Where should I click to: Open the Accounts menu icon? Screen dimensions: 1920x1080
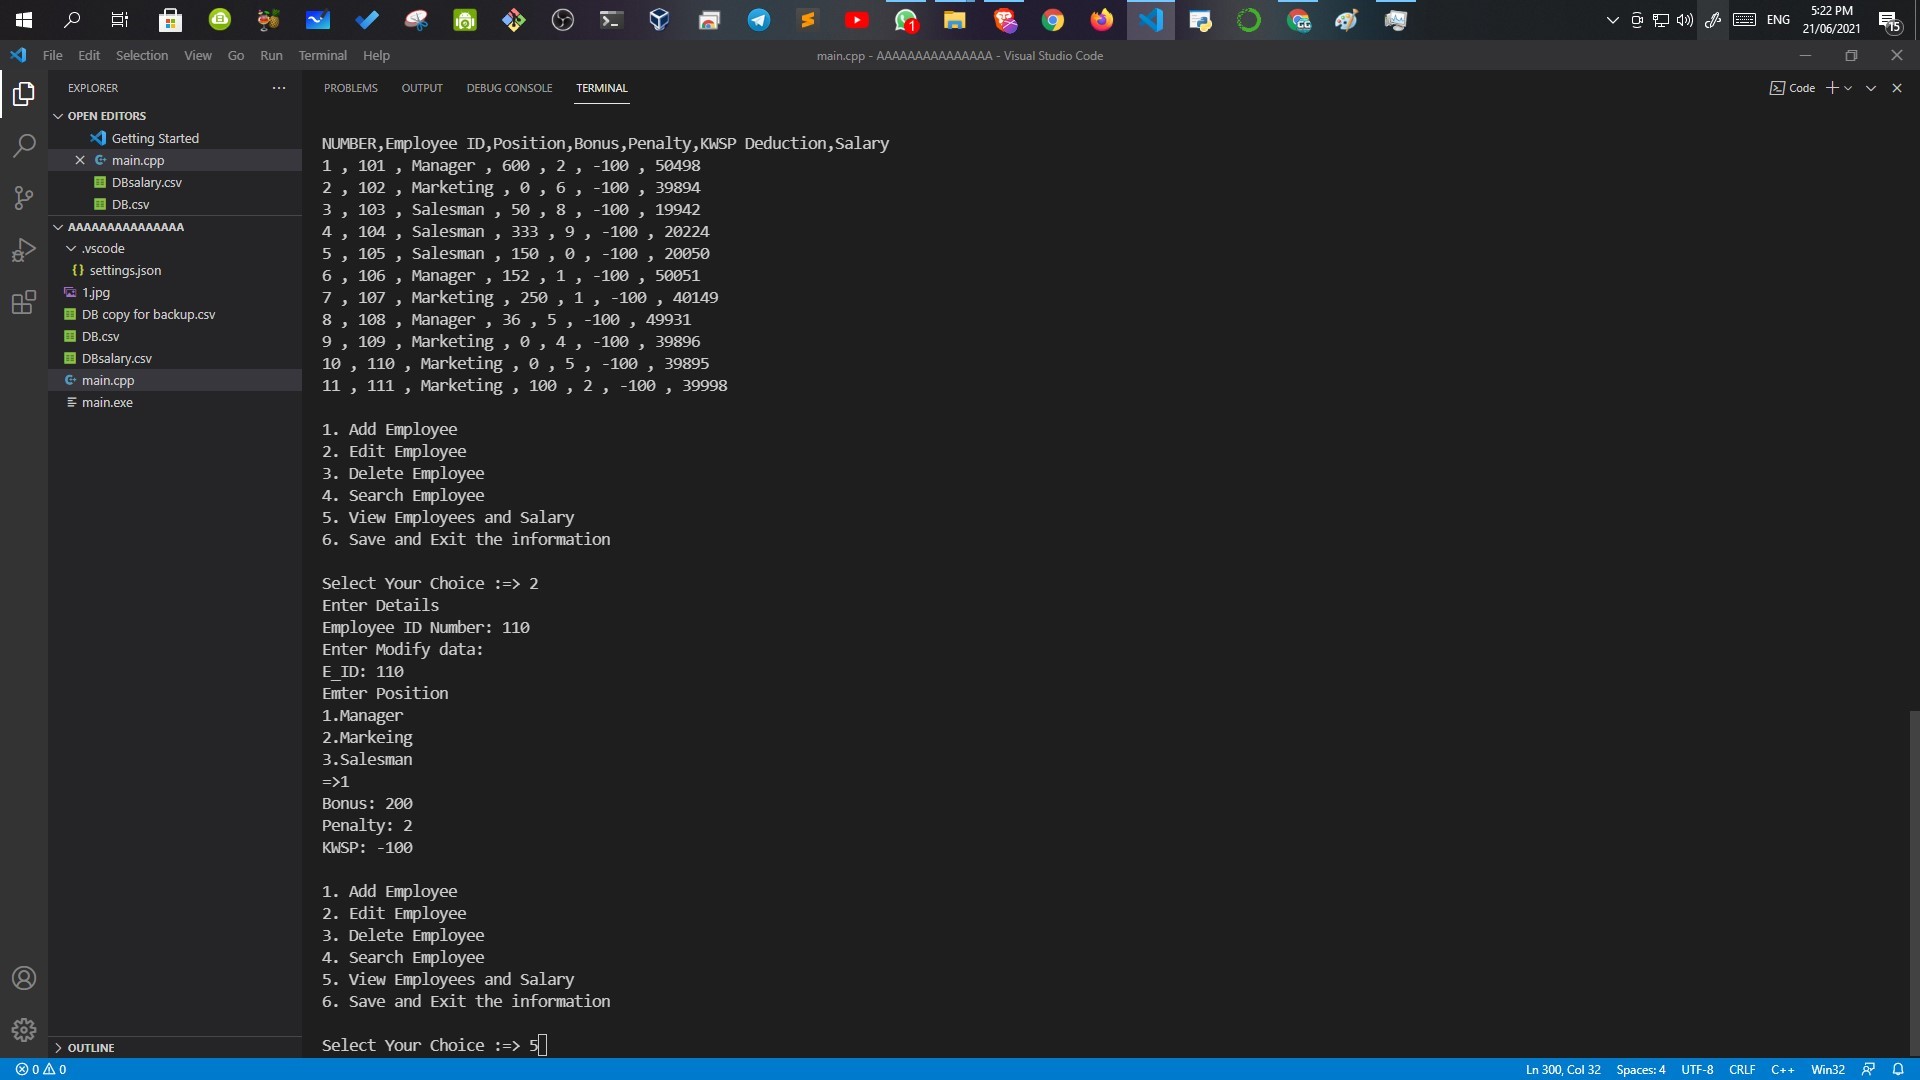point(24,978)
